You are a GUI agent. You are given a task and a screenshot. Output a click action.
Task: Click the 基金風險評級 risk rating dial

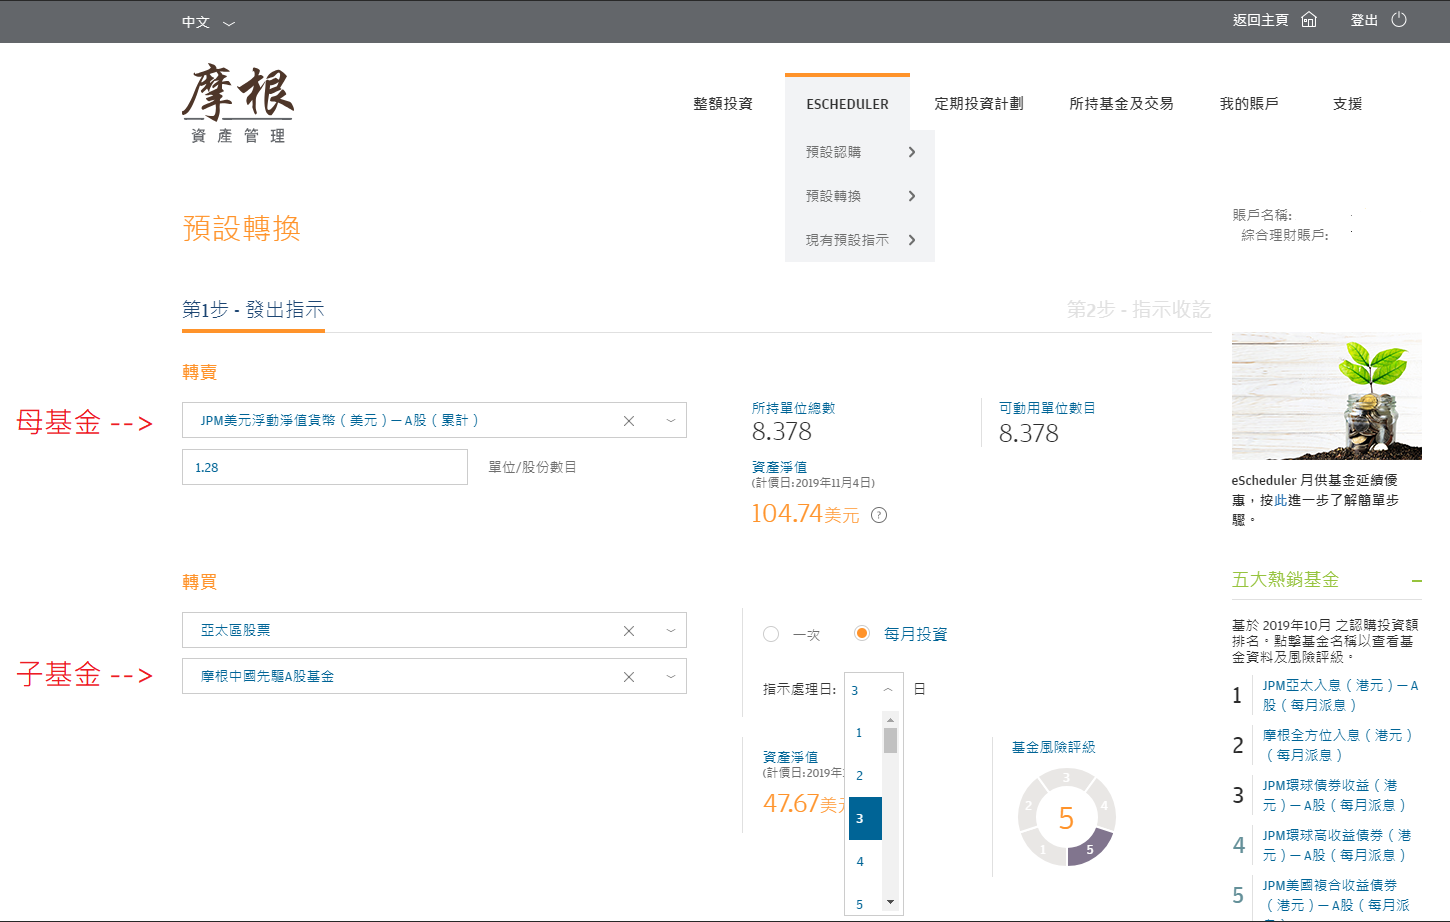pos(1066,817)
